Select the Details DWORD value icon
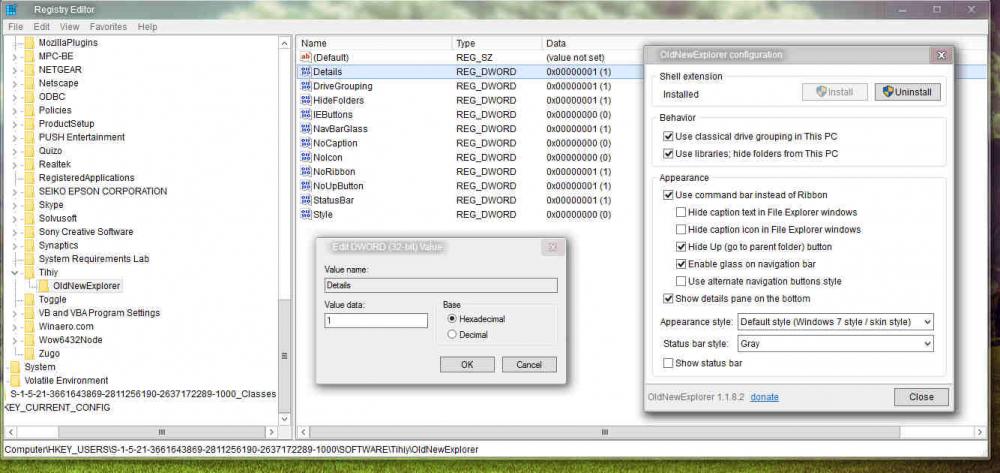 [x=305, y=72]
